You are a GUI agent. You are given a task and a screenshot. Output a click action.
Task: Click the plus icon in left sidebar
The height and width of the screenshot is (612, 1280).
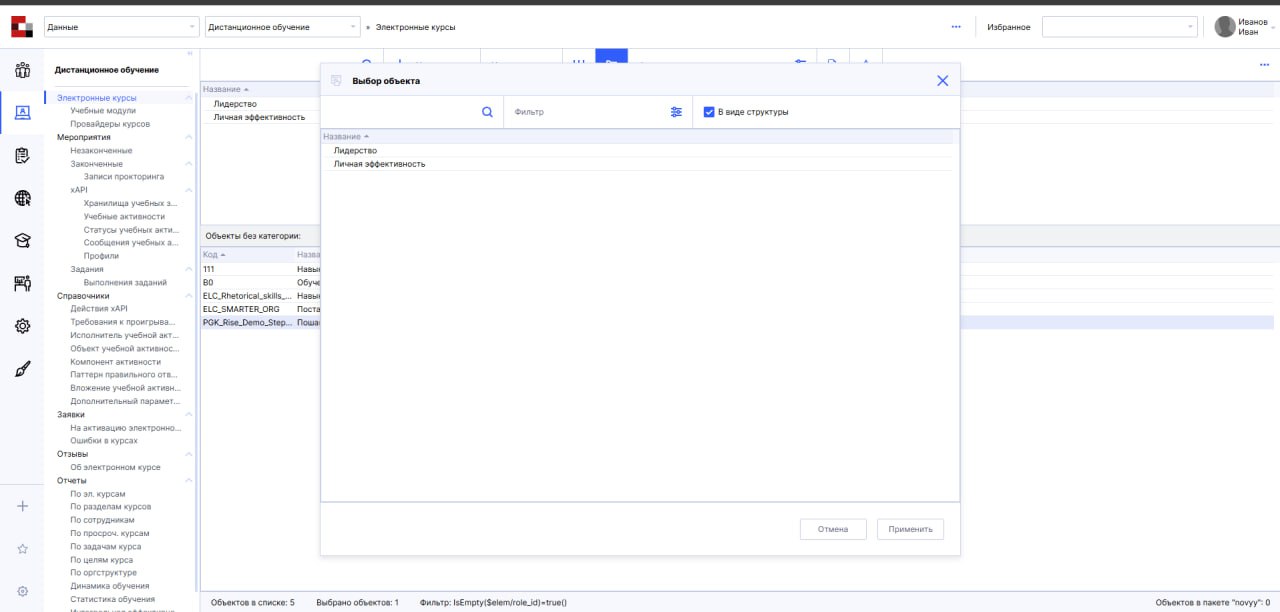point(22,506)
